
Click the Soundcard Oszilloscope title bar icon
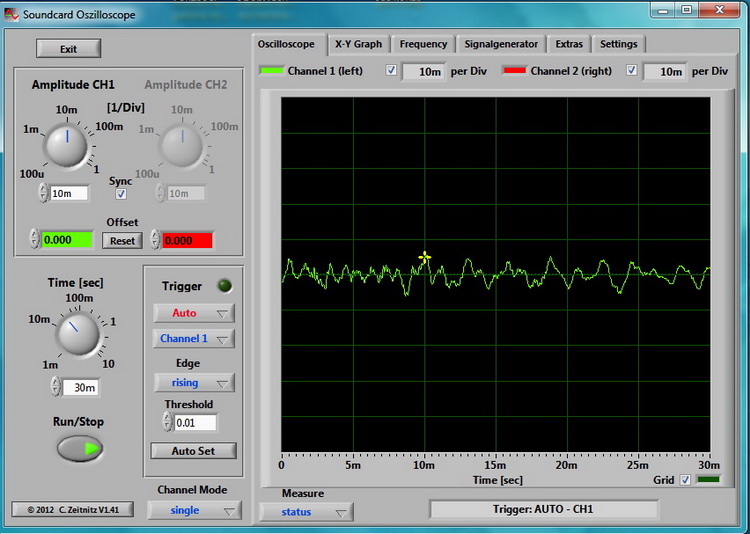(x=12, y=15)
